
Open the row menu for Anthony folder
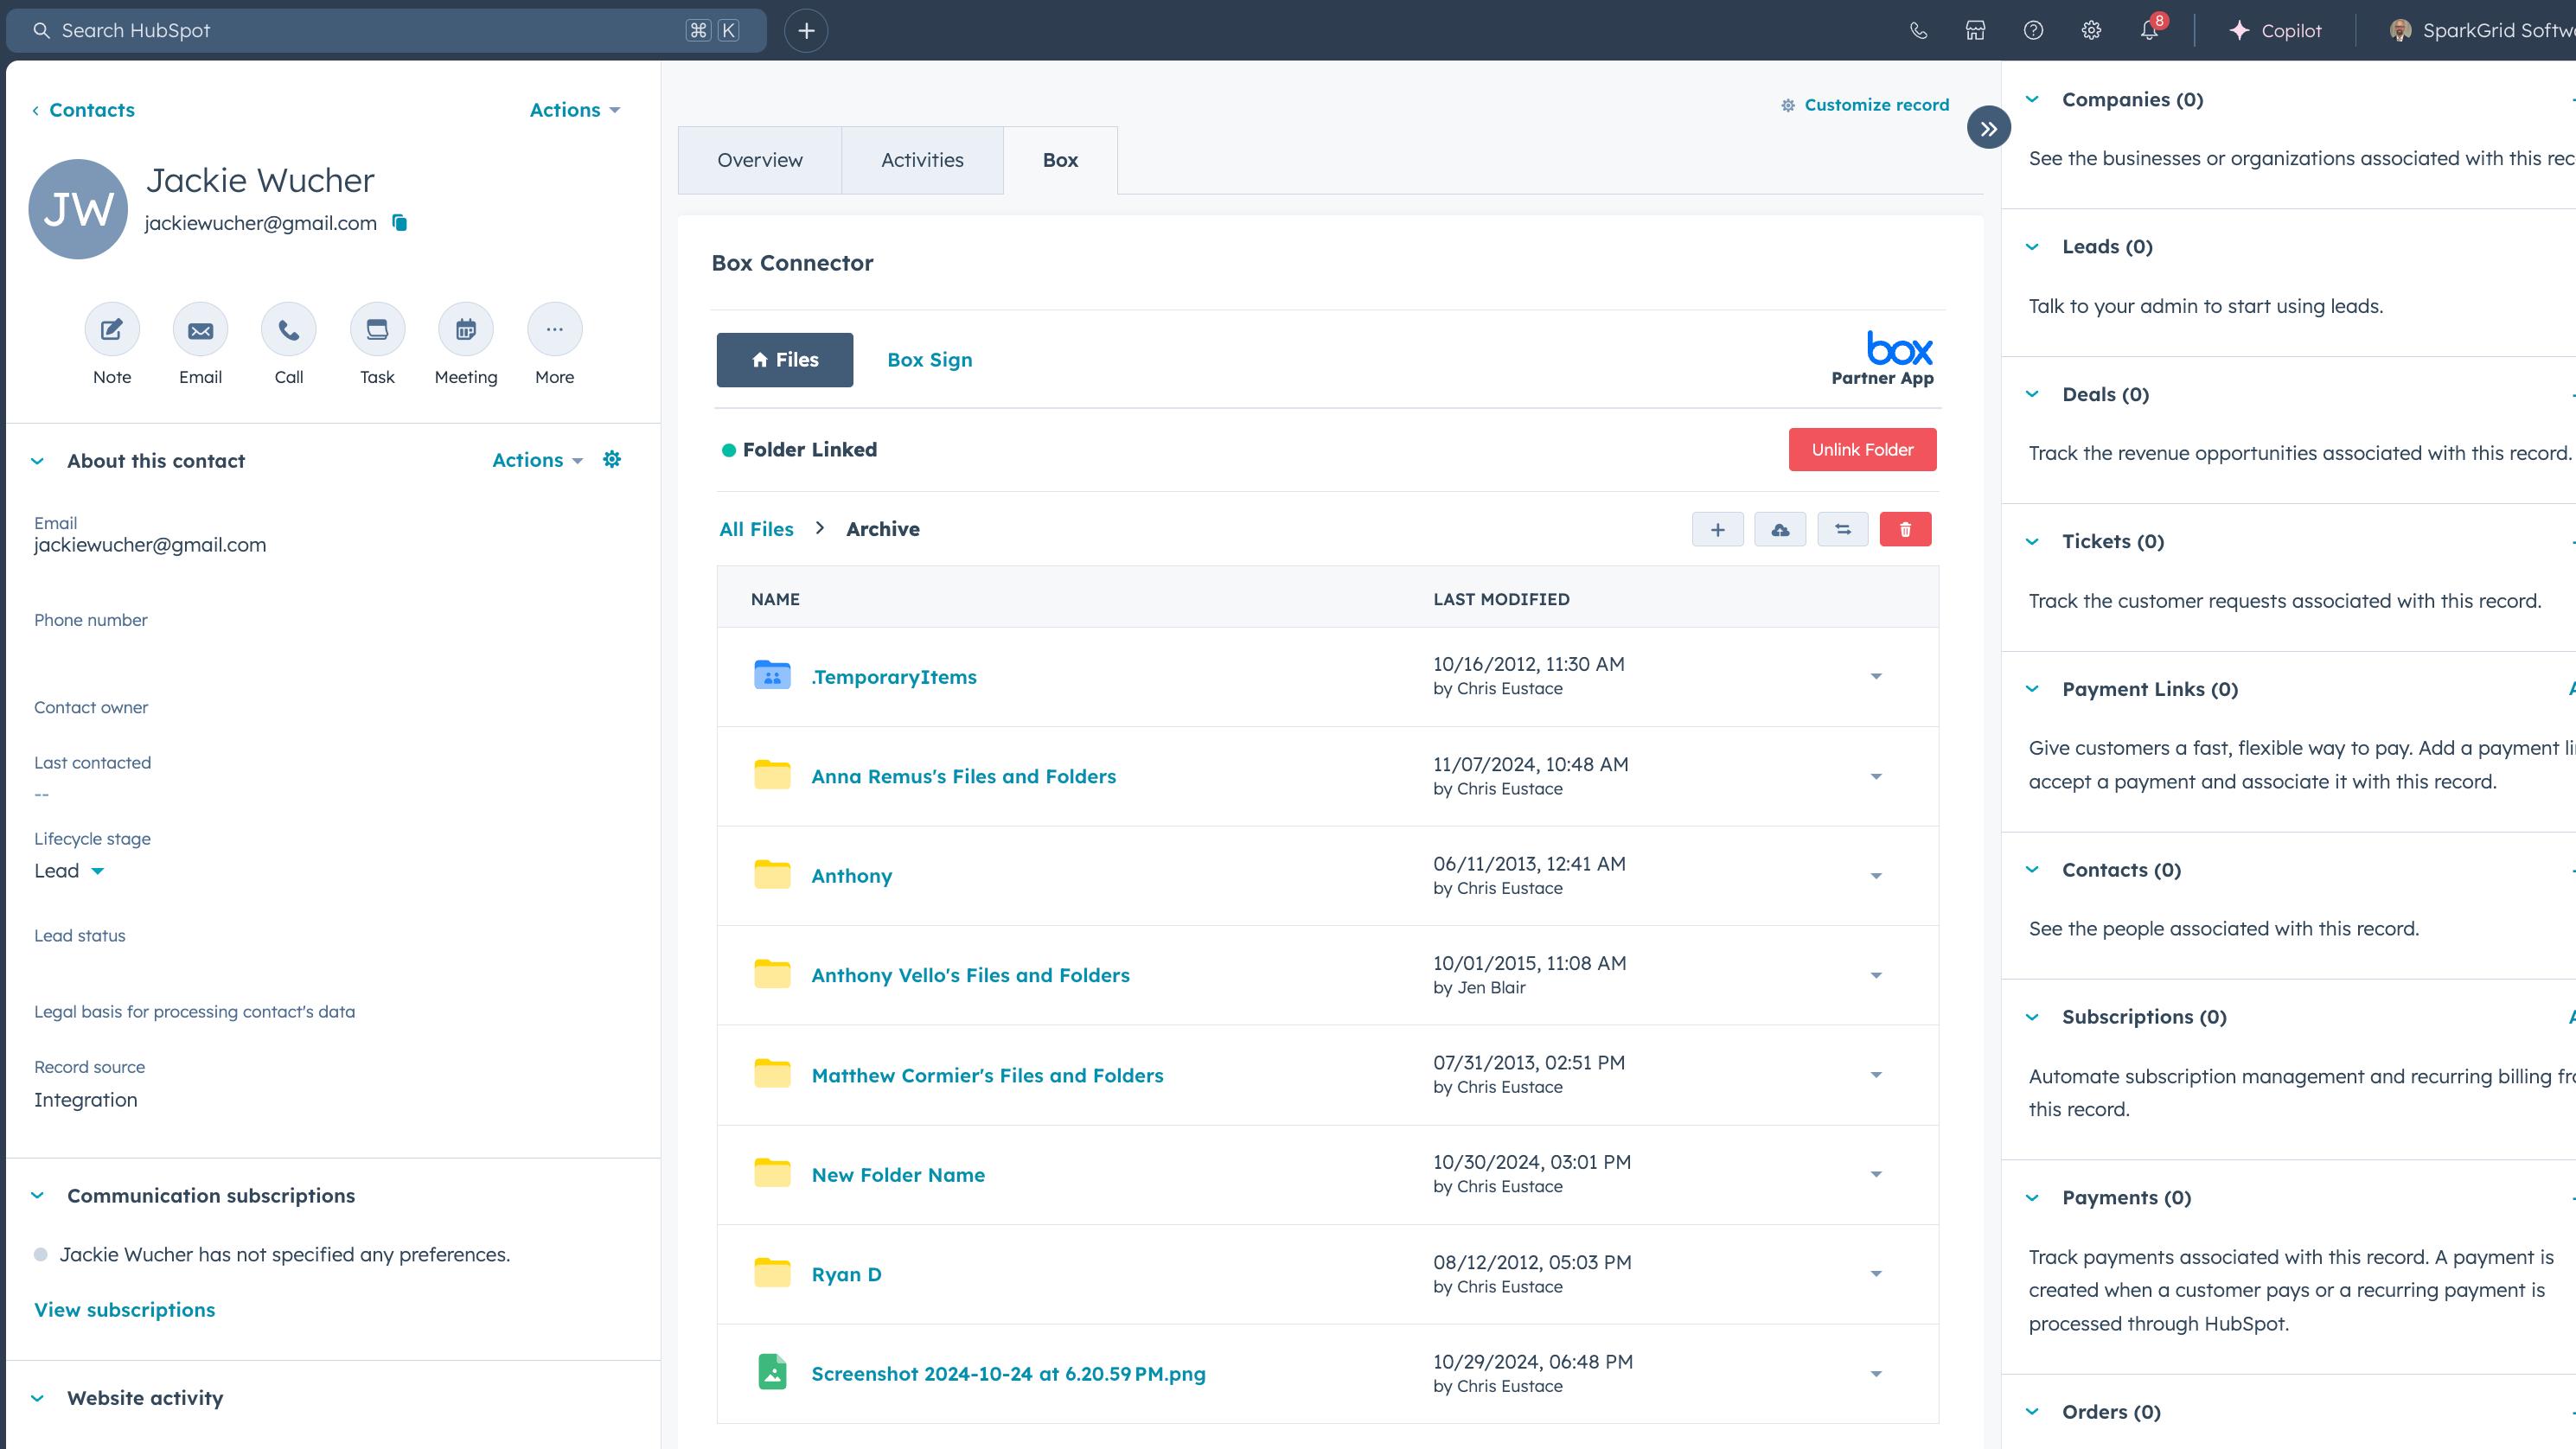coord(1876,875)
